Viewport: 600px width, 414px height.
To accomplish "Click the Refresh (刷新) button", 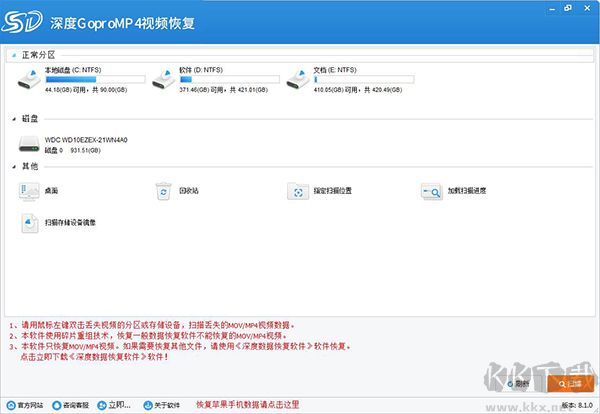I will point(519,382).
